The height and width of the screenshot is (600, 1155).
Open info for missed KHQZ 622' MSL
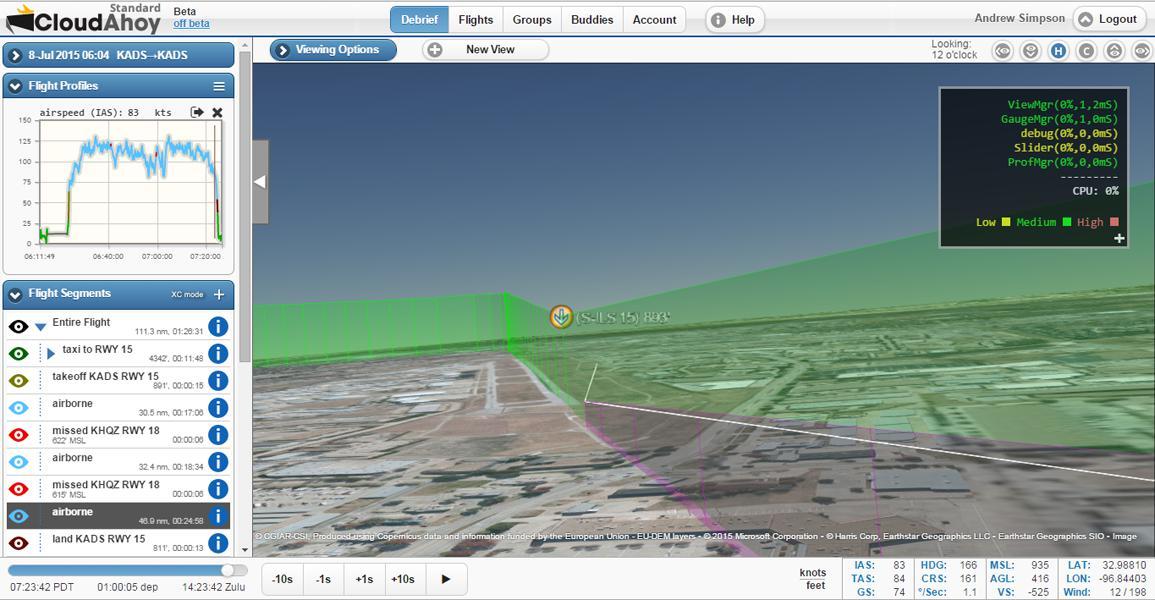pyautogui.click(x=218, y=434)
